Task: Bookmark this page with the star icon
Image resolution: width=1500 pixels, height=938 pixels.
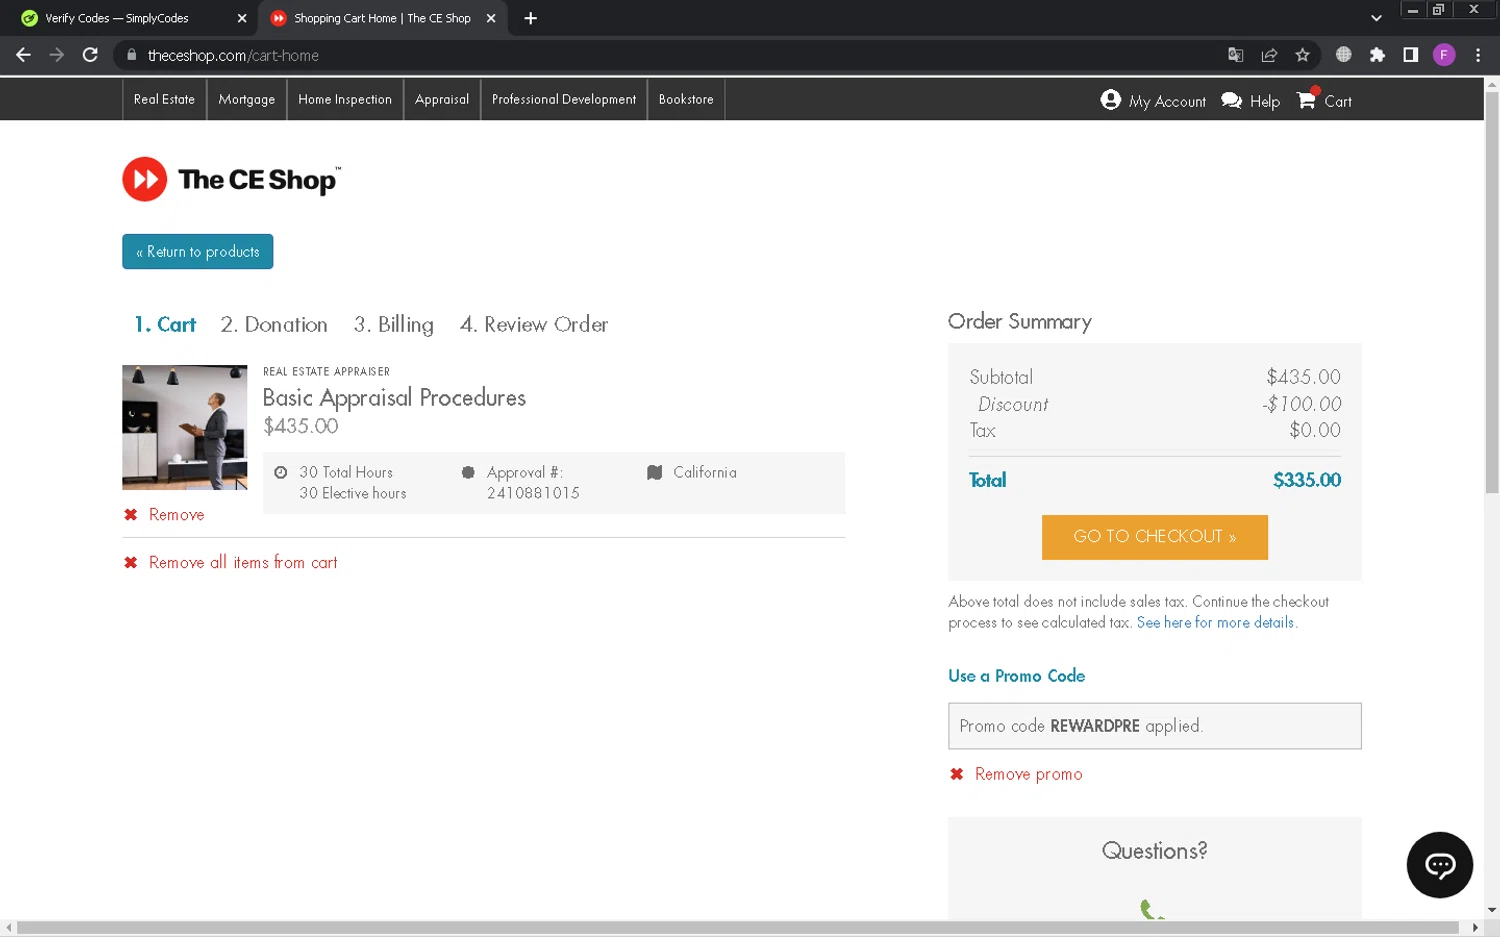Action: coord(1302,55)
